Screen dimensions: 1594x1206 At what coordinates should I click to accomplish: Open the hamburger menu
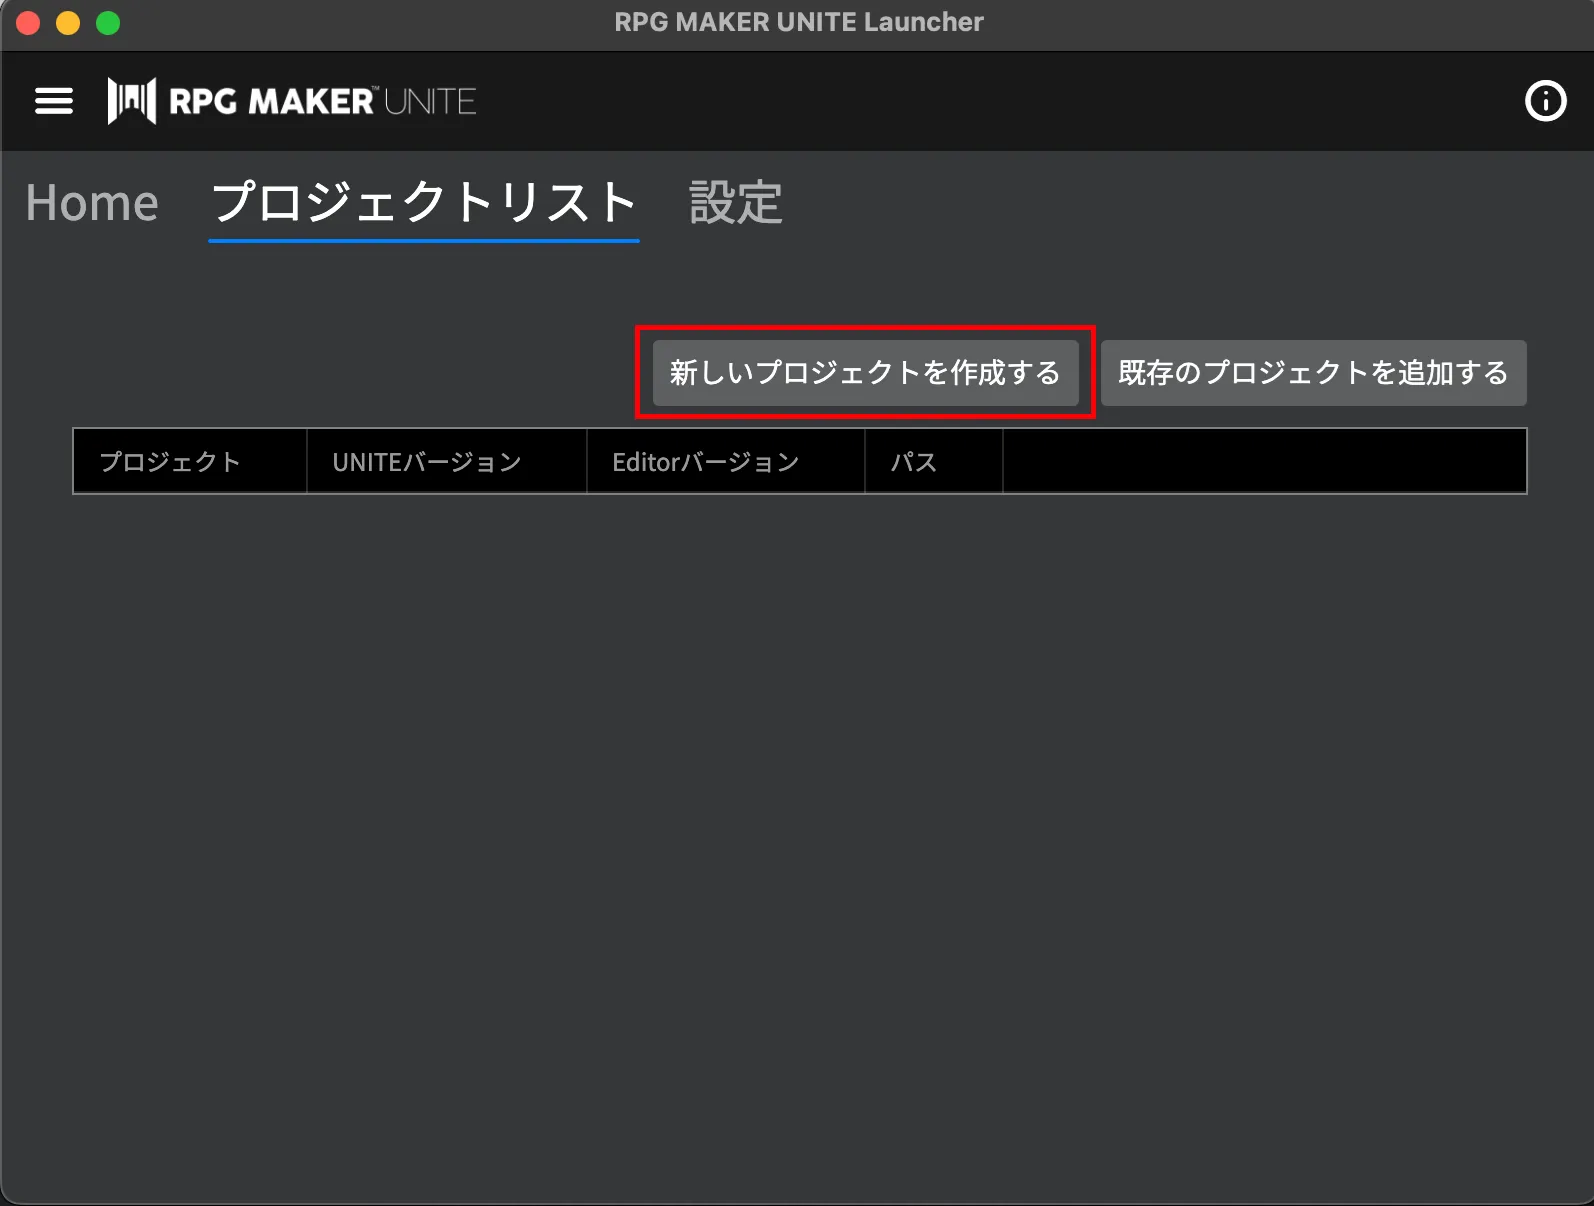coord(54,101)
